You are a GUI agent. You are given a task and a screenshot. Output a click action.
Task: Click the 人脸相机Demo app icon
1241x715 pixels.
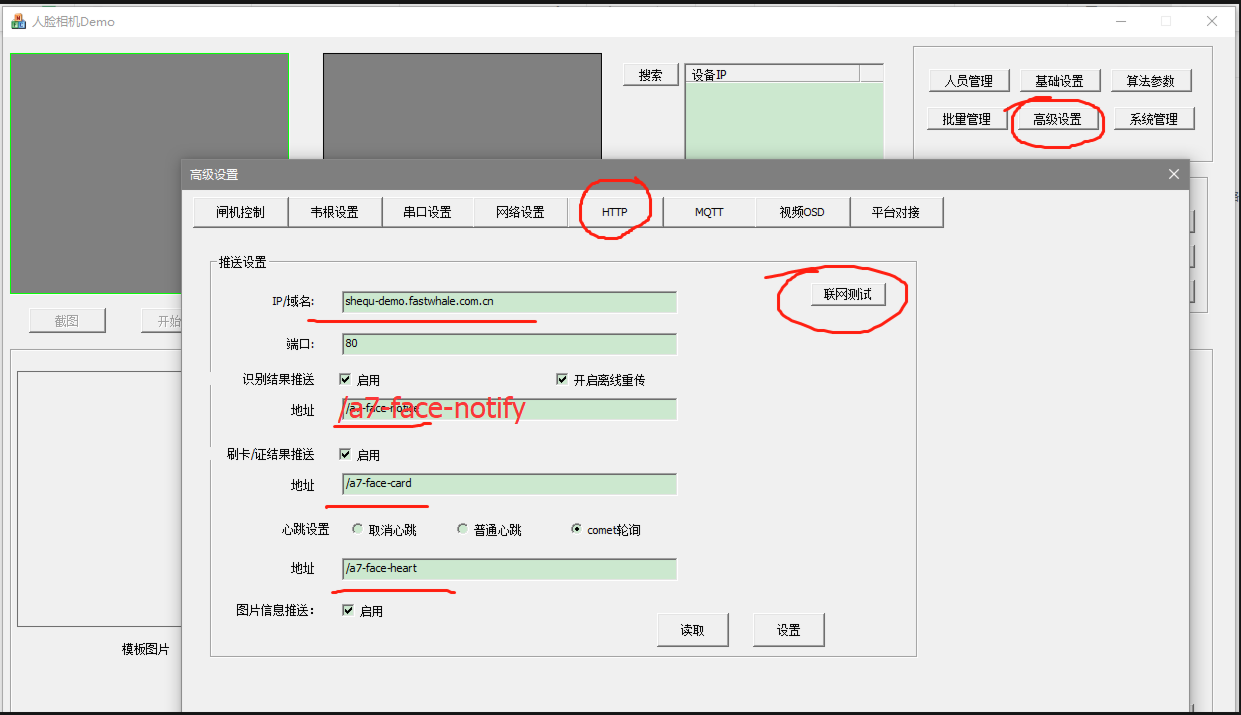coord(17,21)
